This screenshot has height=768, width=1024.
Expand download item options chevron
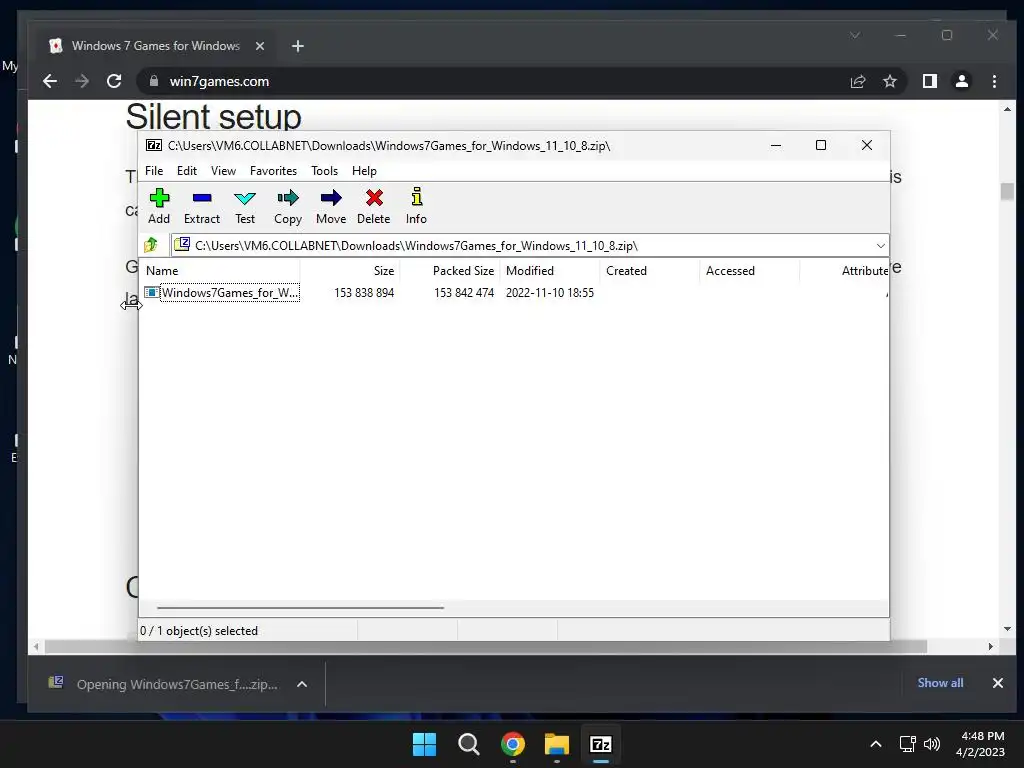302,684
